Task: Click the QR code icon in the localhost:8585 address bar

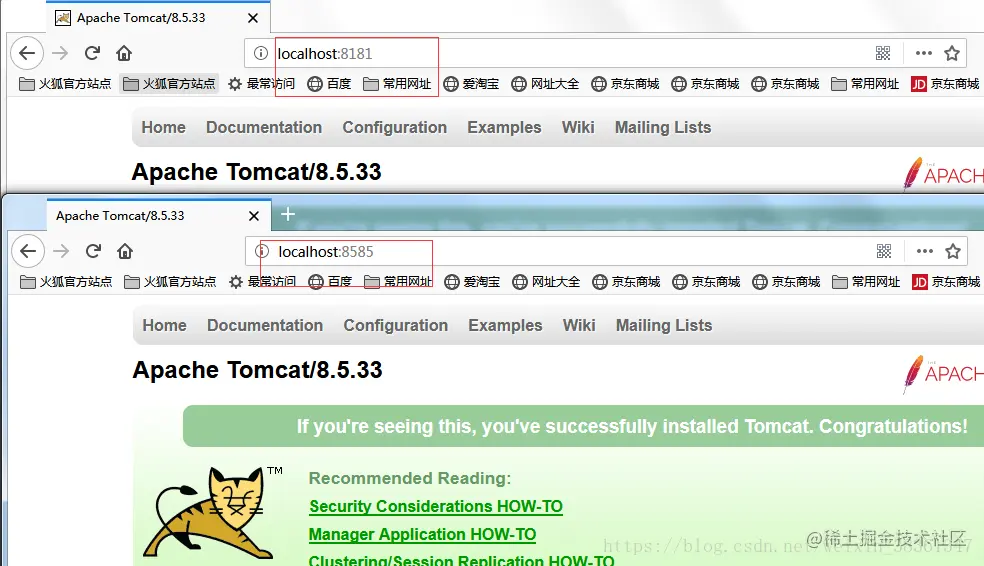Action: (x=884, y=252)
